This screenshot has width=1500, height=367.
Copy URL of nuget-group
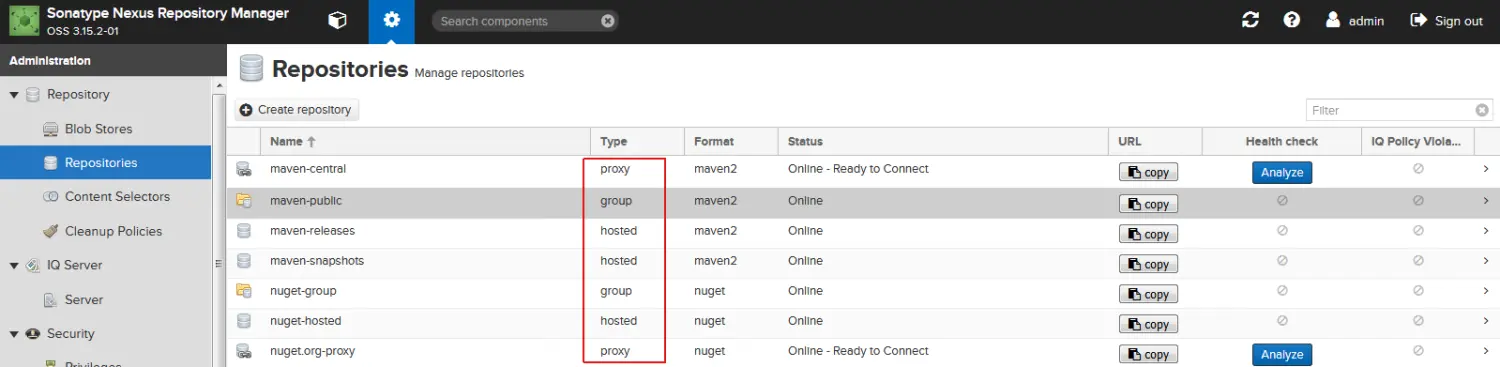pos(1148,294)
